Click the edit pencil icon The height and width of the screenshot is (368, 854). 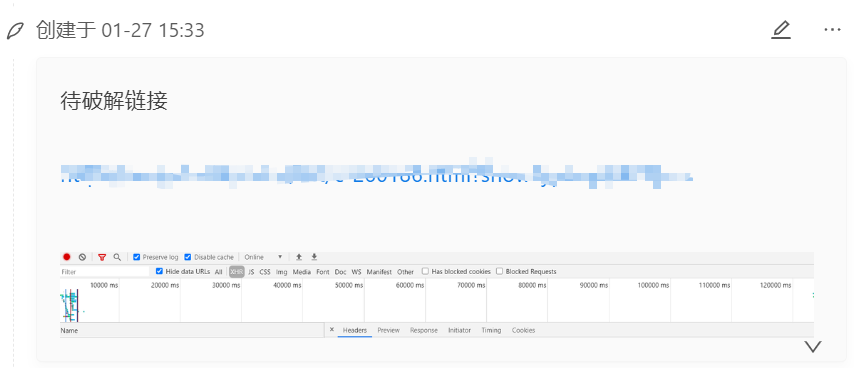(x=780, y=30)
